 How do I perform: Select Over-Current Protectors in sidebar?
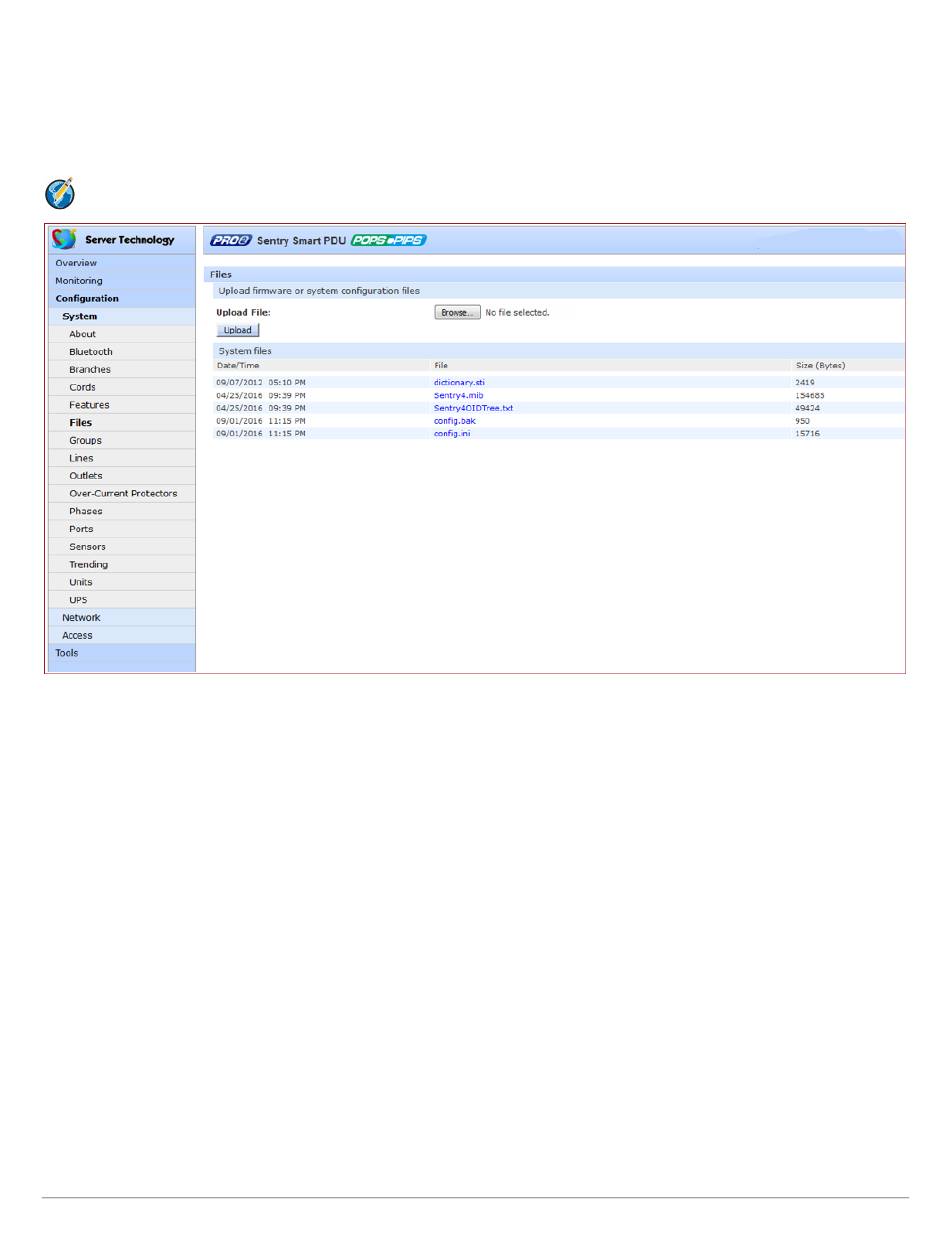point(123,494)
